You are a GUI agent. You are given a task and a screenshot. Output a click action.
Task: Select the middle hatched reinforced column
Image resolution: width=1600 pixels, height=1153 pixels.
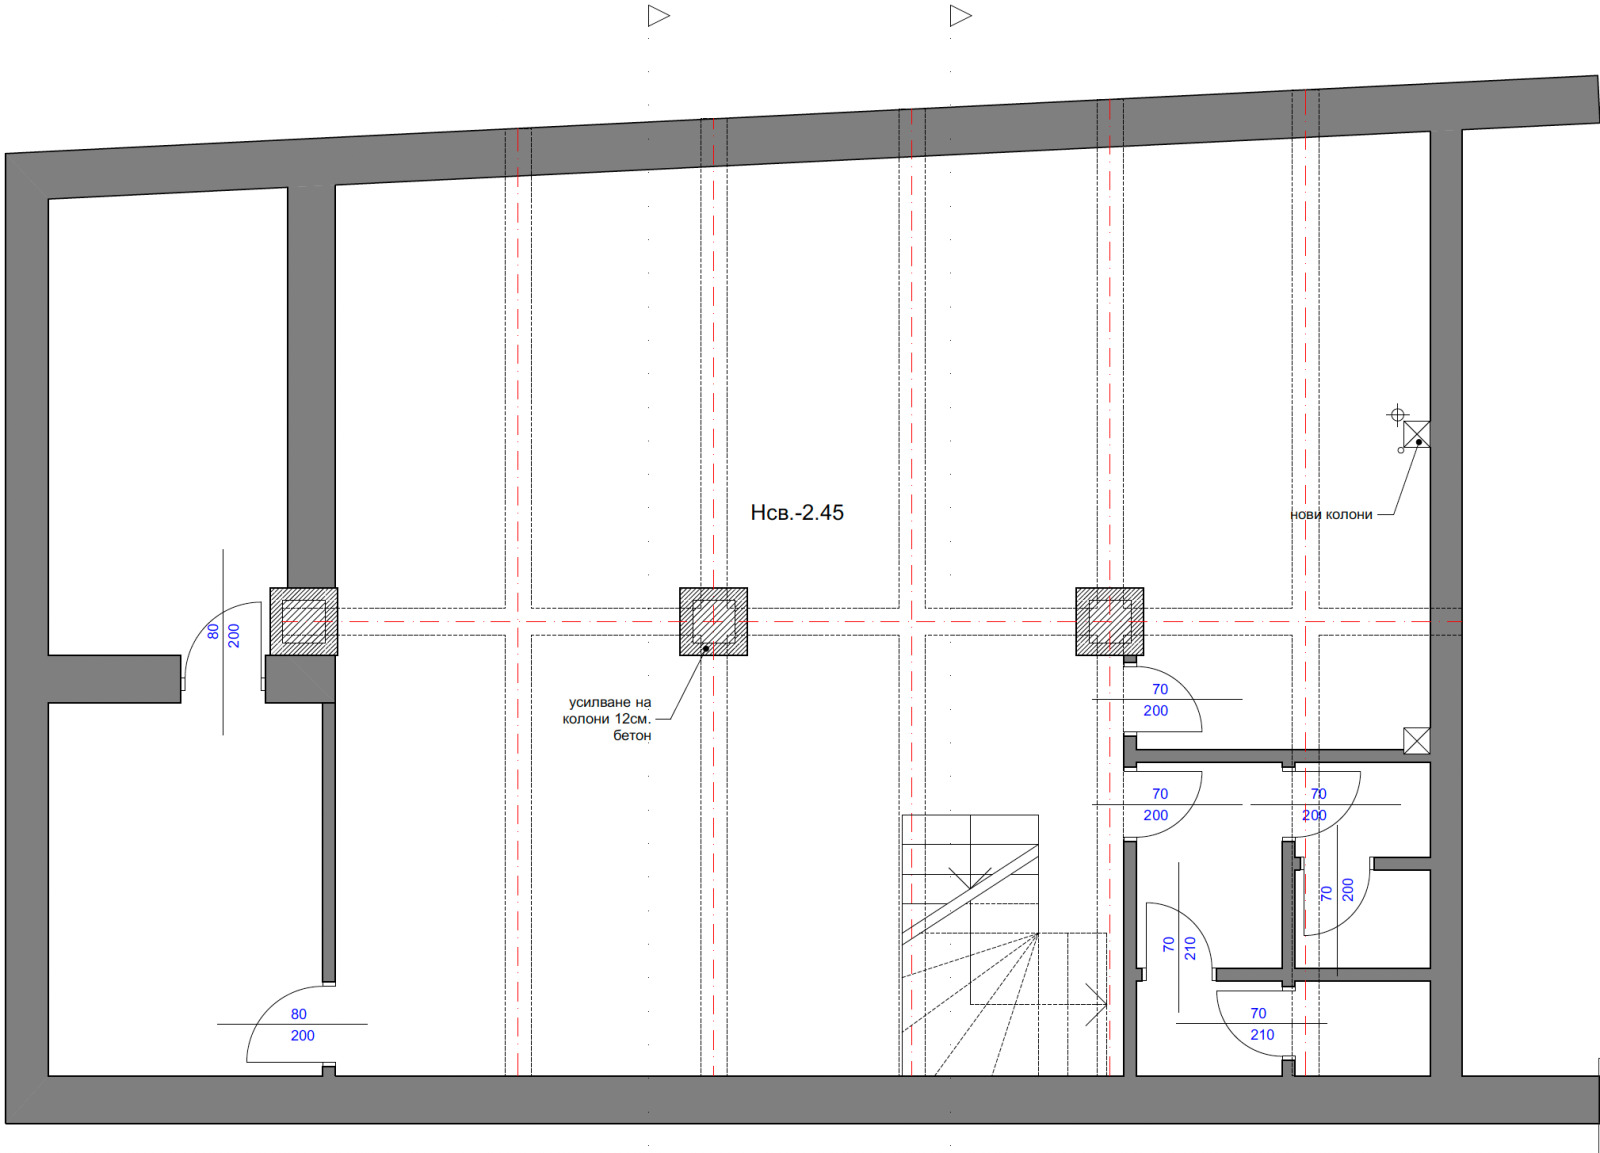click(x=713, y=621)
